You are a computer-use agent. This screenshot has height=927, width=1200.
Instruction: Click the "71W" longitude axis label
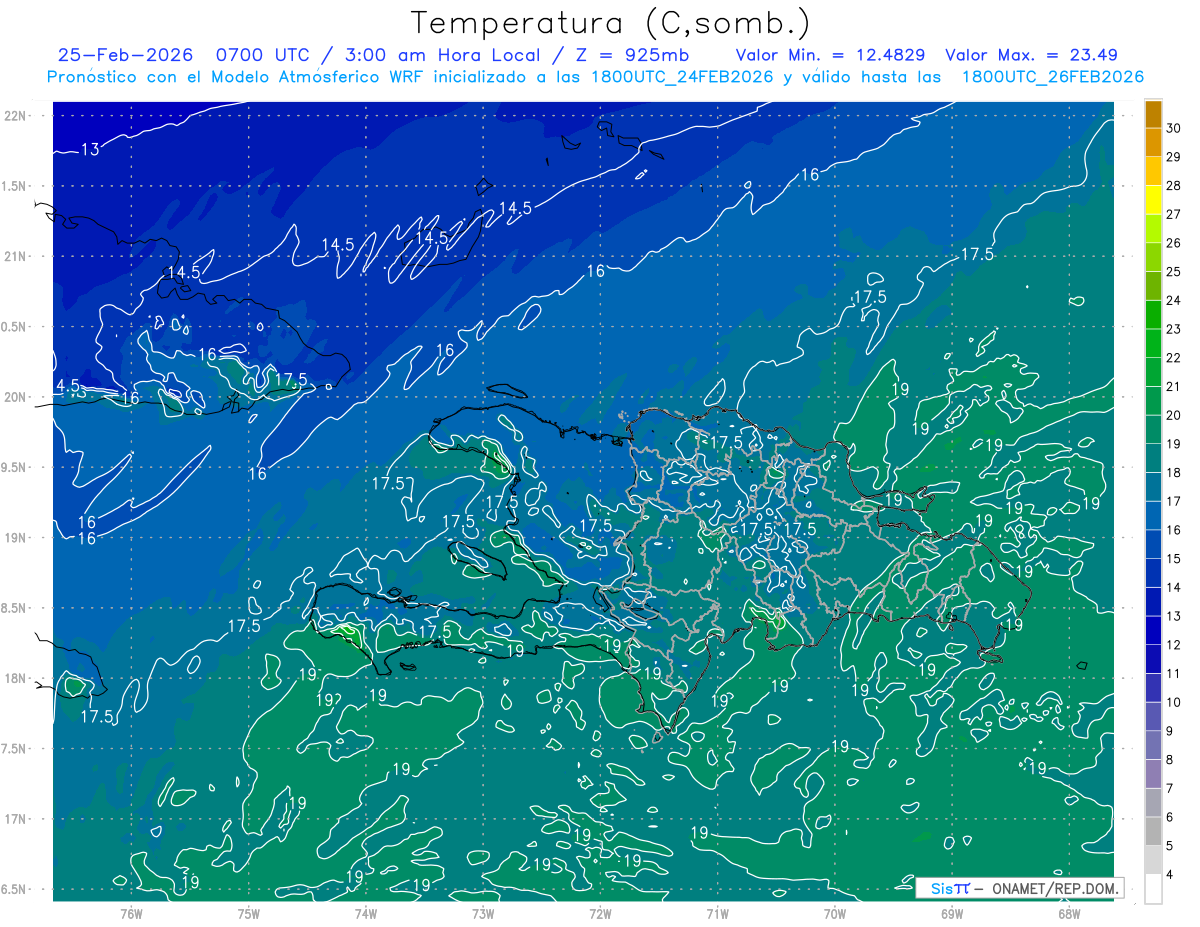coord(717,912)
